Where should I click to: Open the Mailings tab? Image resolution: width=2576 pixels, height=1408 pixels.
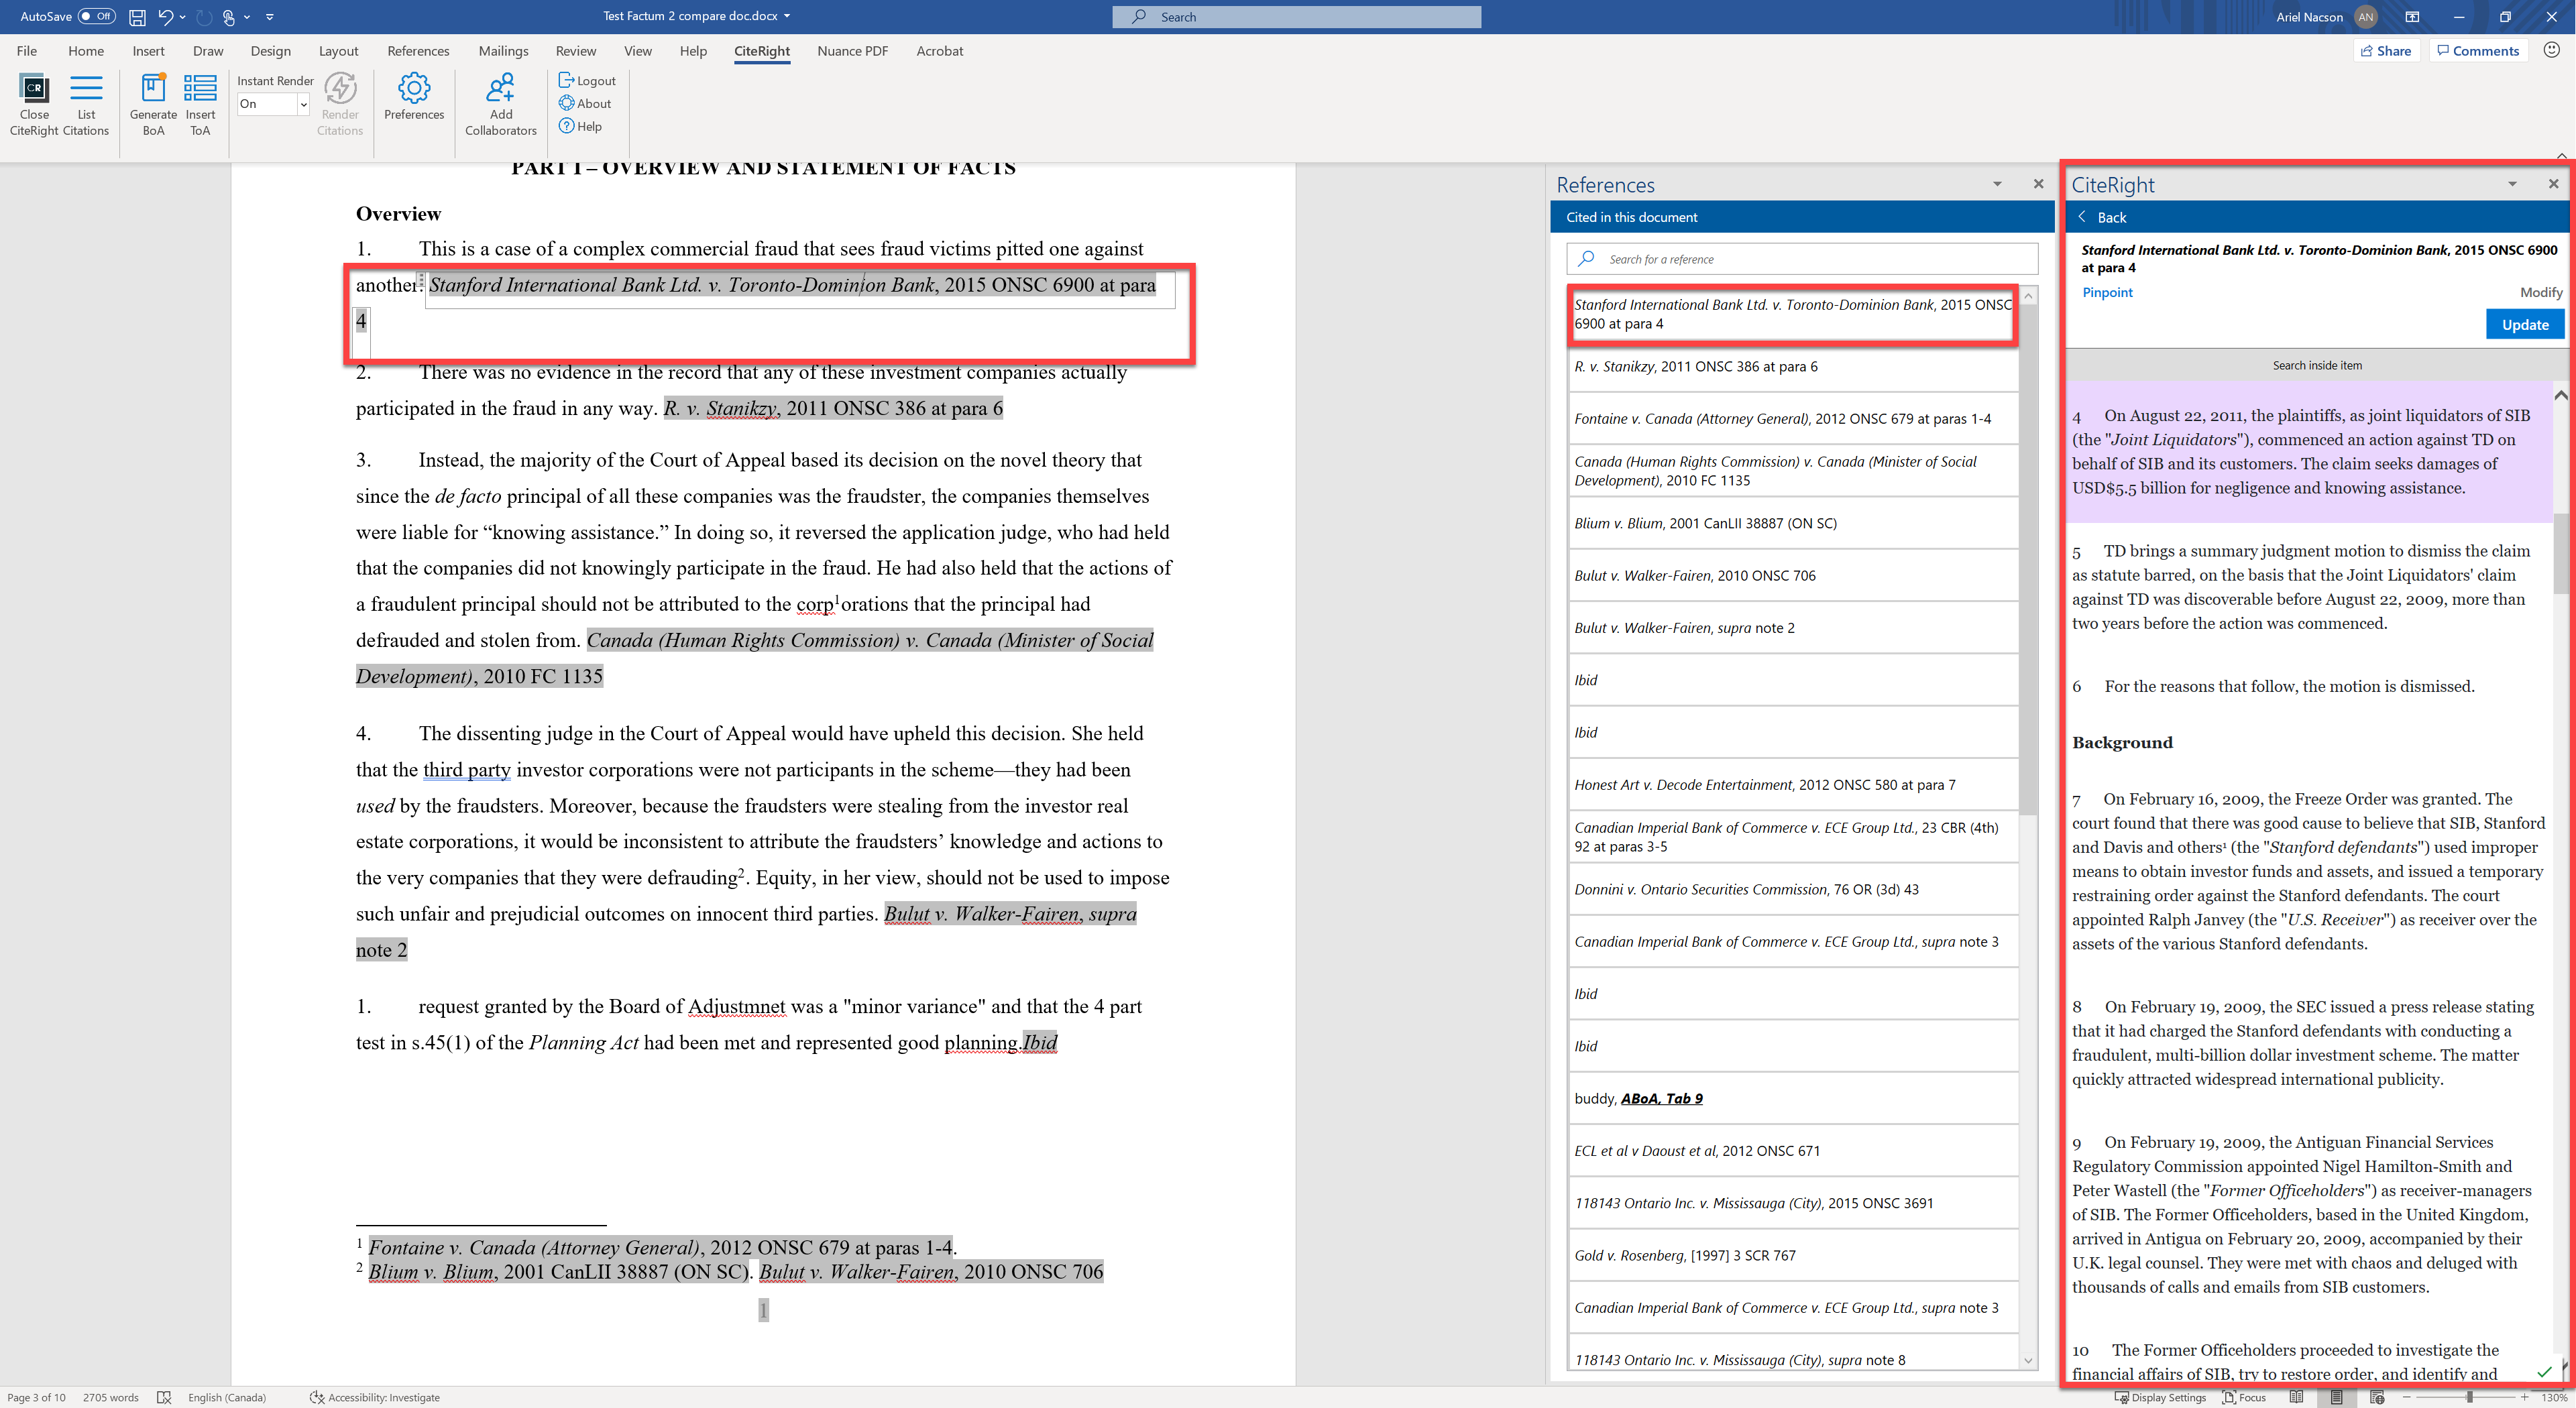tap(503, 51)
